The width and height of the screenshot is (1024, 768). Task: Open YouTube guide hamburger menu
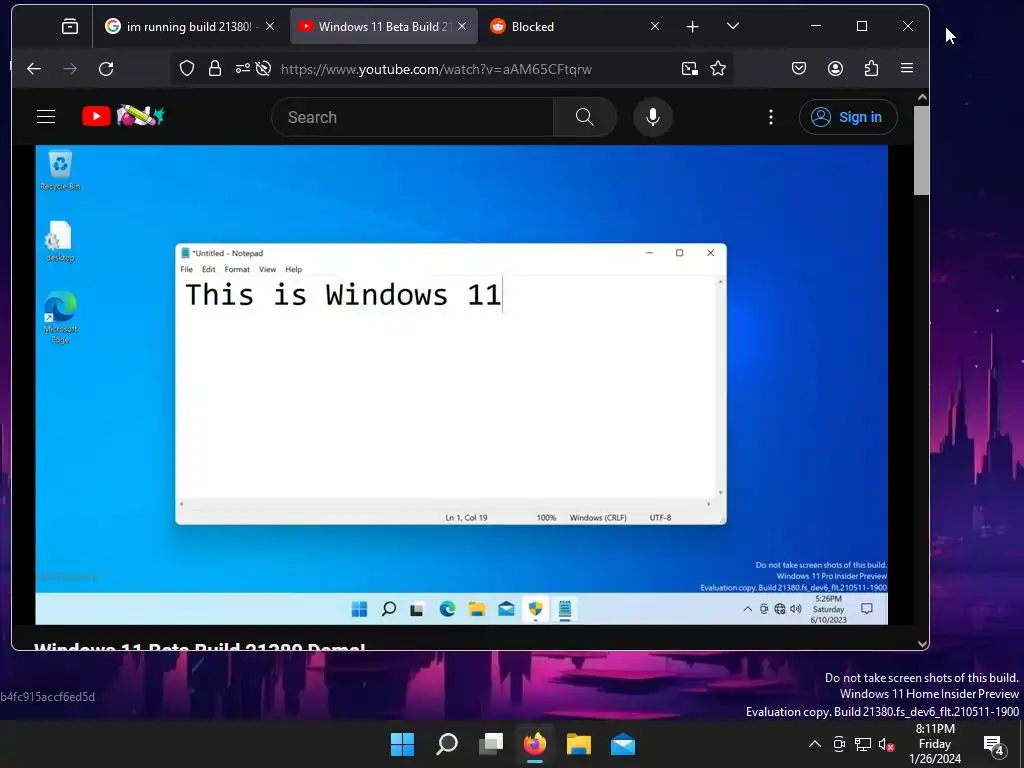pos(46,117)
